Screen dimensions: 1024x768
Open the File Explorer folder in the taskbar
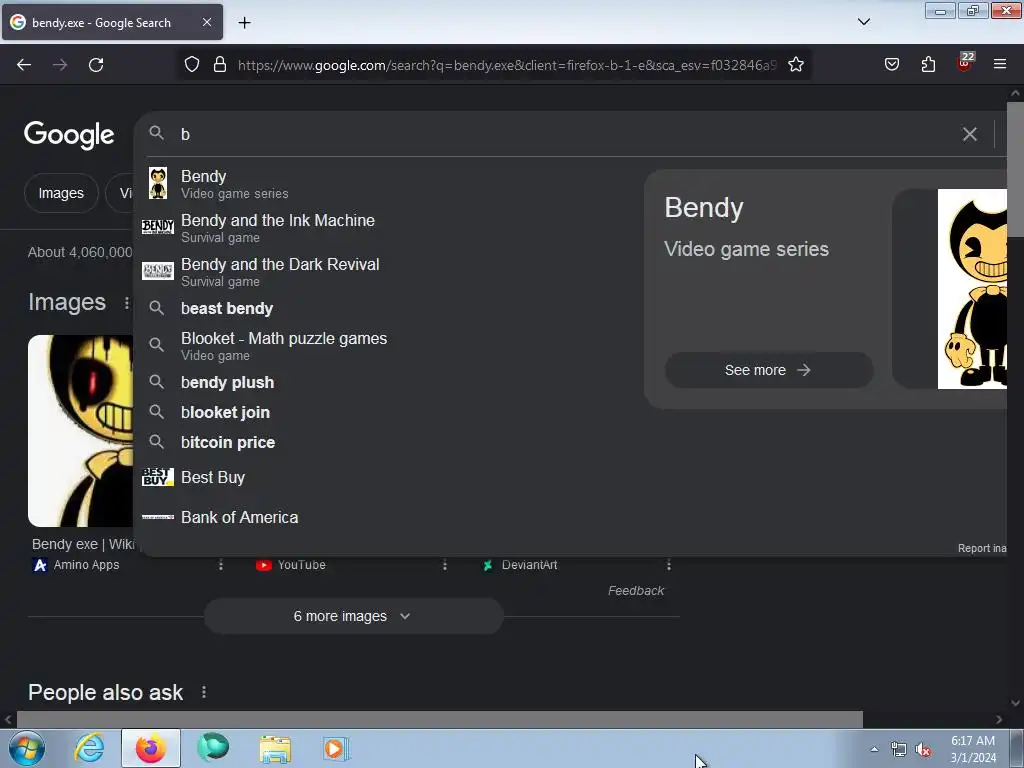point(275,748)
